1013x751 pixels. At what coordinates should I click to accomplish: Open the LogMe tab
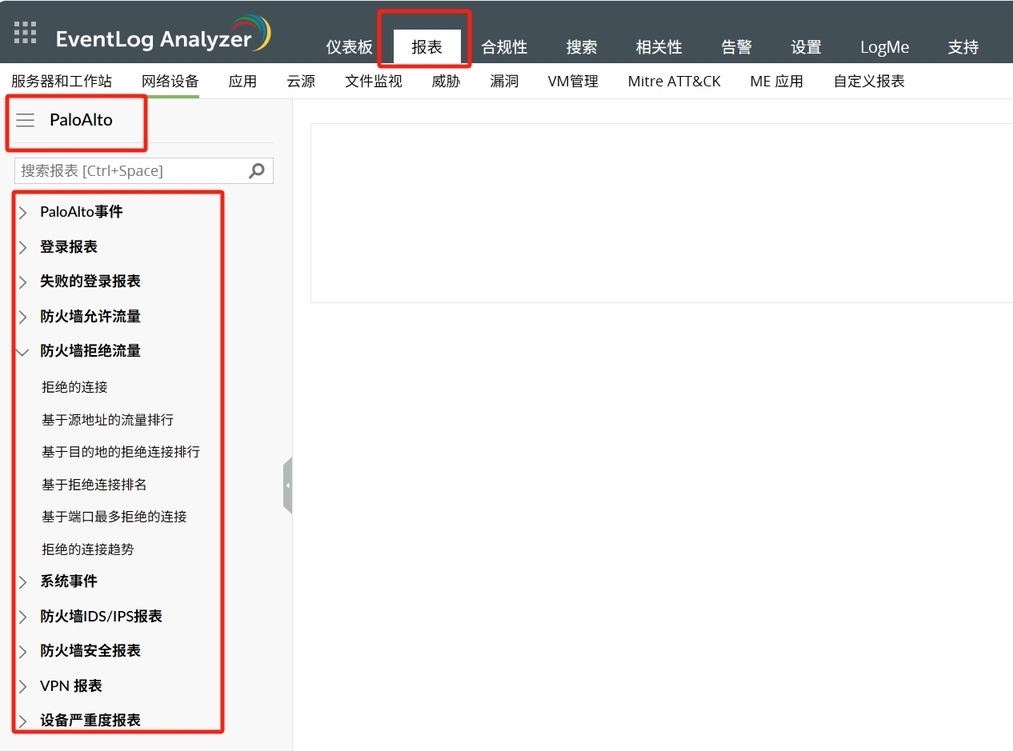pos(884,47)
